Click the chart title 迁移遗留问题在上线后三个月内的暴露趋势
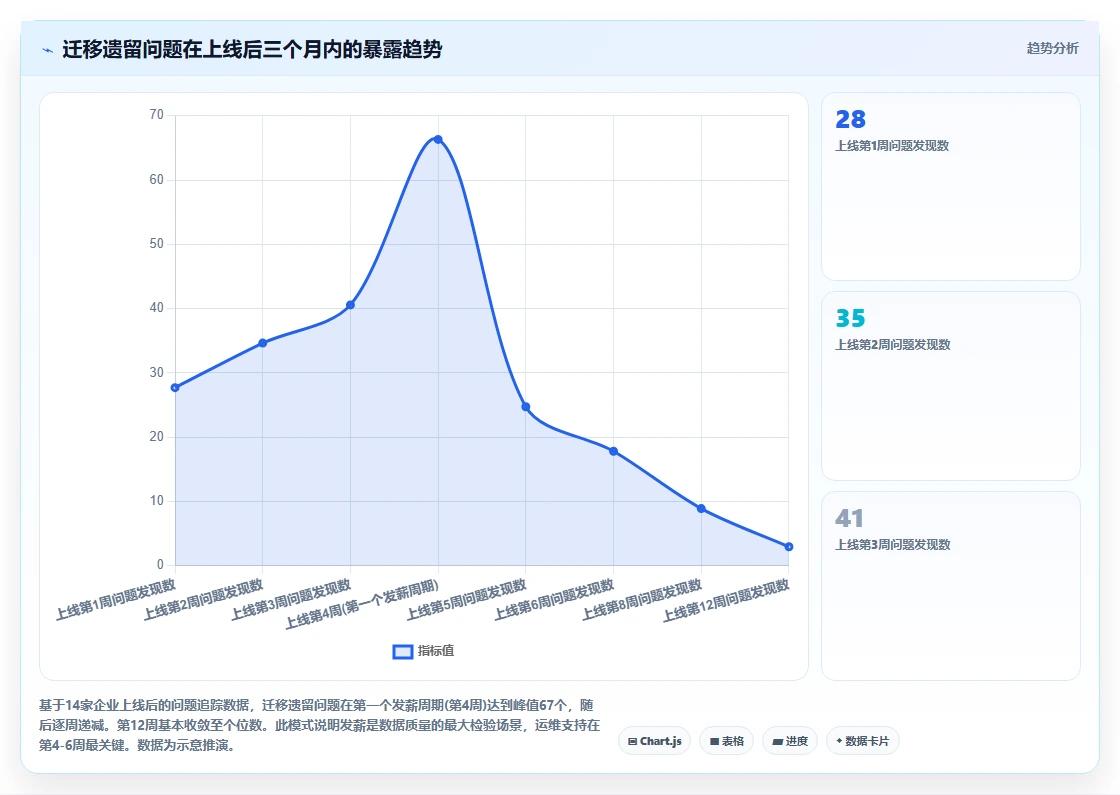Image resolution: width=1120 pixels, height=795 pixels. click(252, 49)
